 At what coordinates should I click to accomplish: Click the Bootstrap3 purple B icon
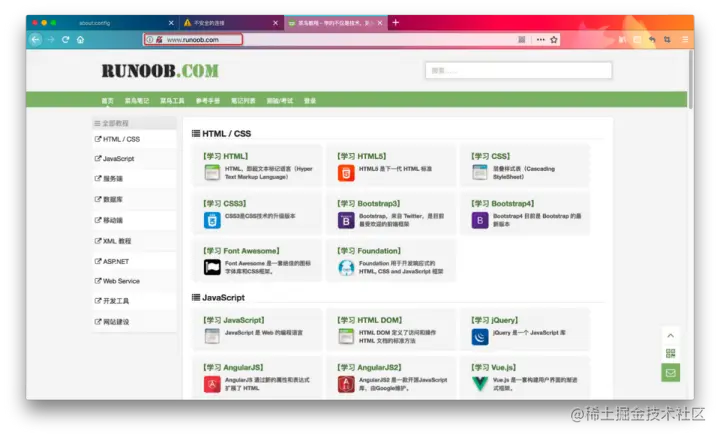[x=346, y=220]
